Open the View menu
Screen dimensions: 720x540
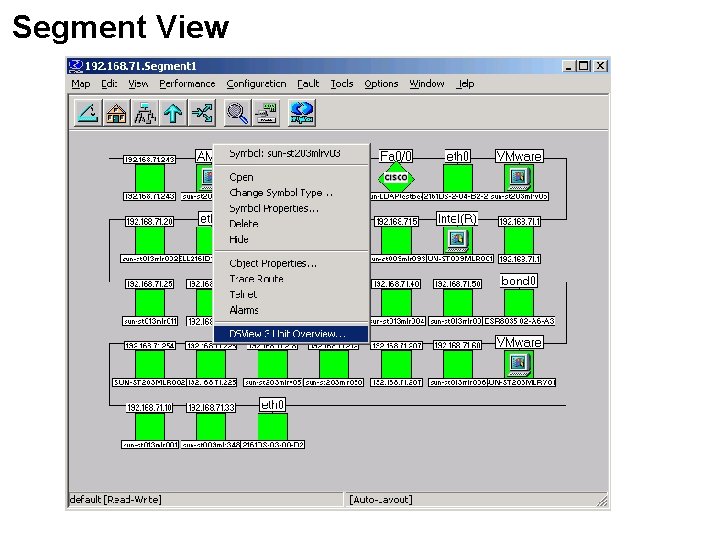point(138,84)
